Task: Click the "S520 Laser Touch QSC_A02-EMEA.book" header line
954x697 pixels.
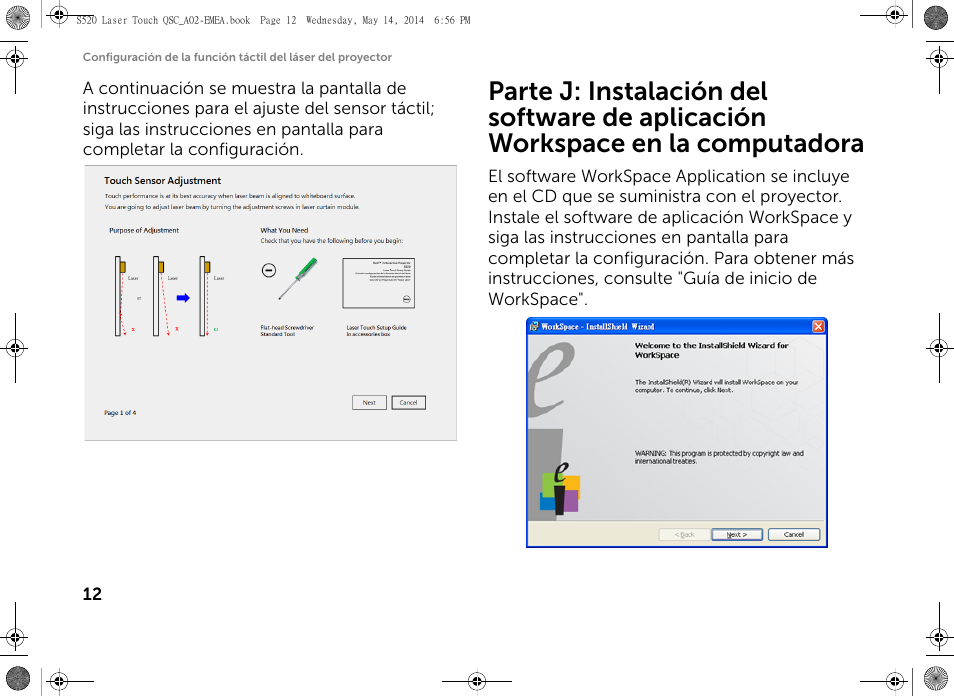Action: click(x=273, y=20)
